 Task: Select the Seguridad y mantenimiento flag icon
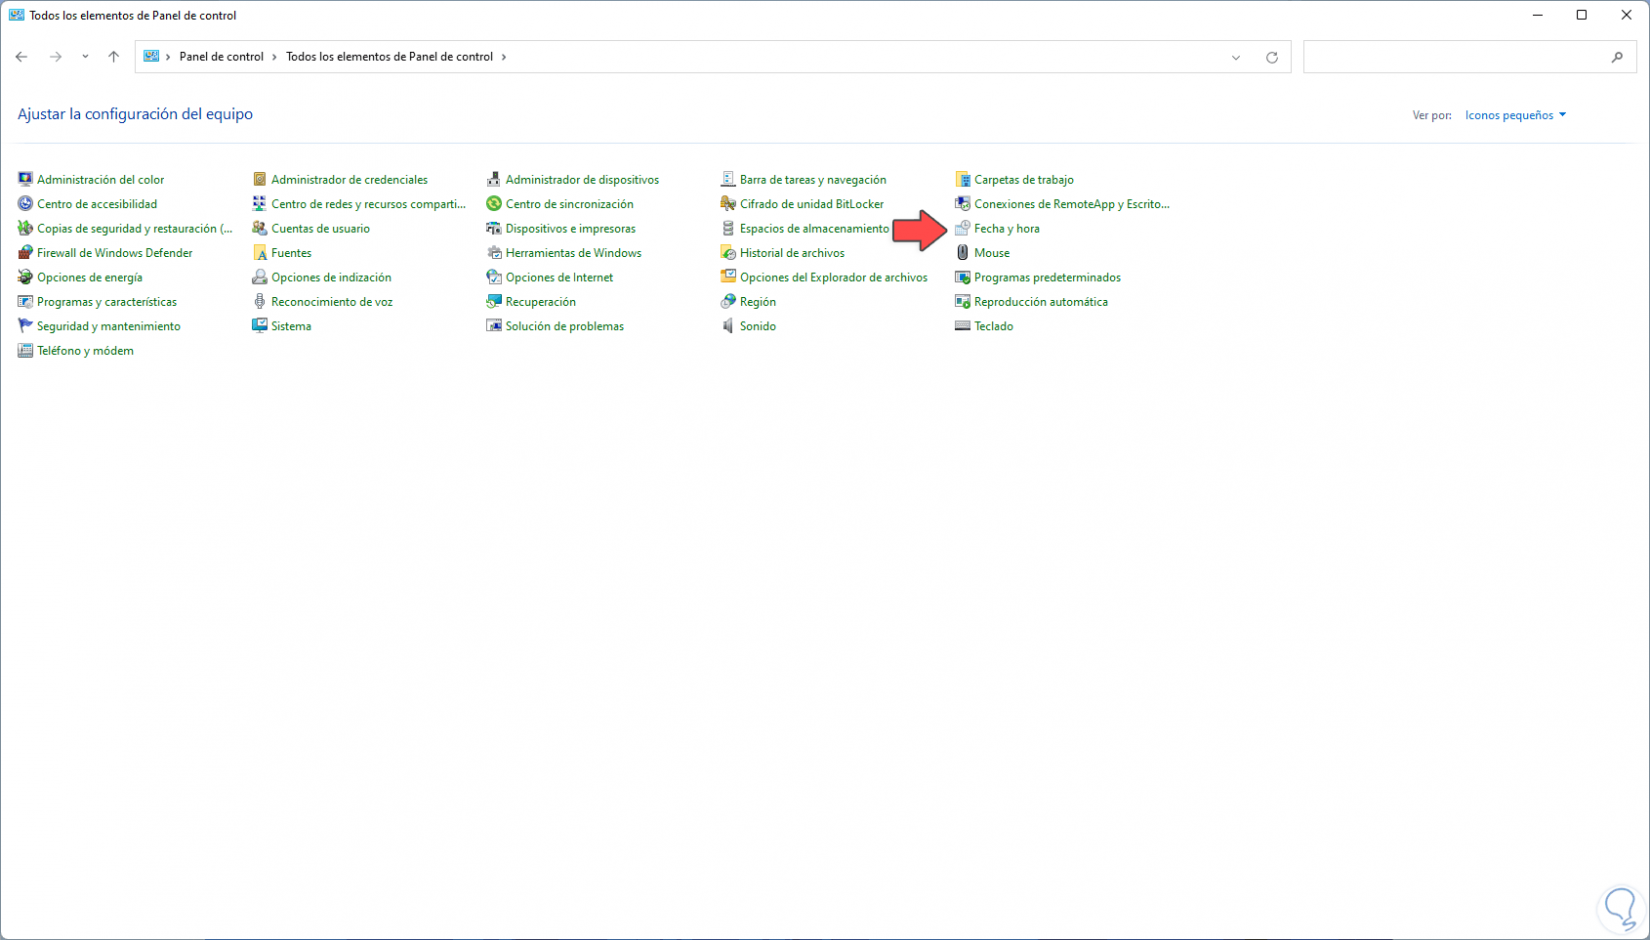point(25,326)
